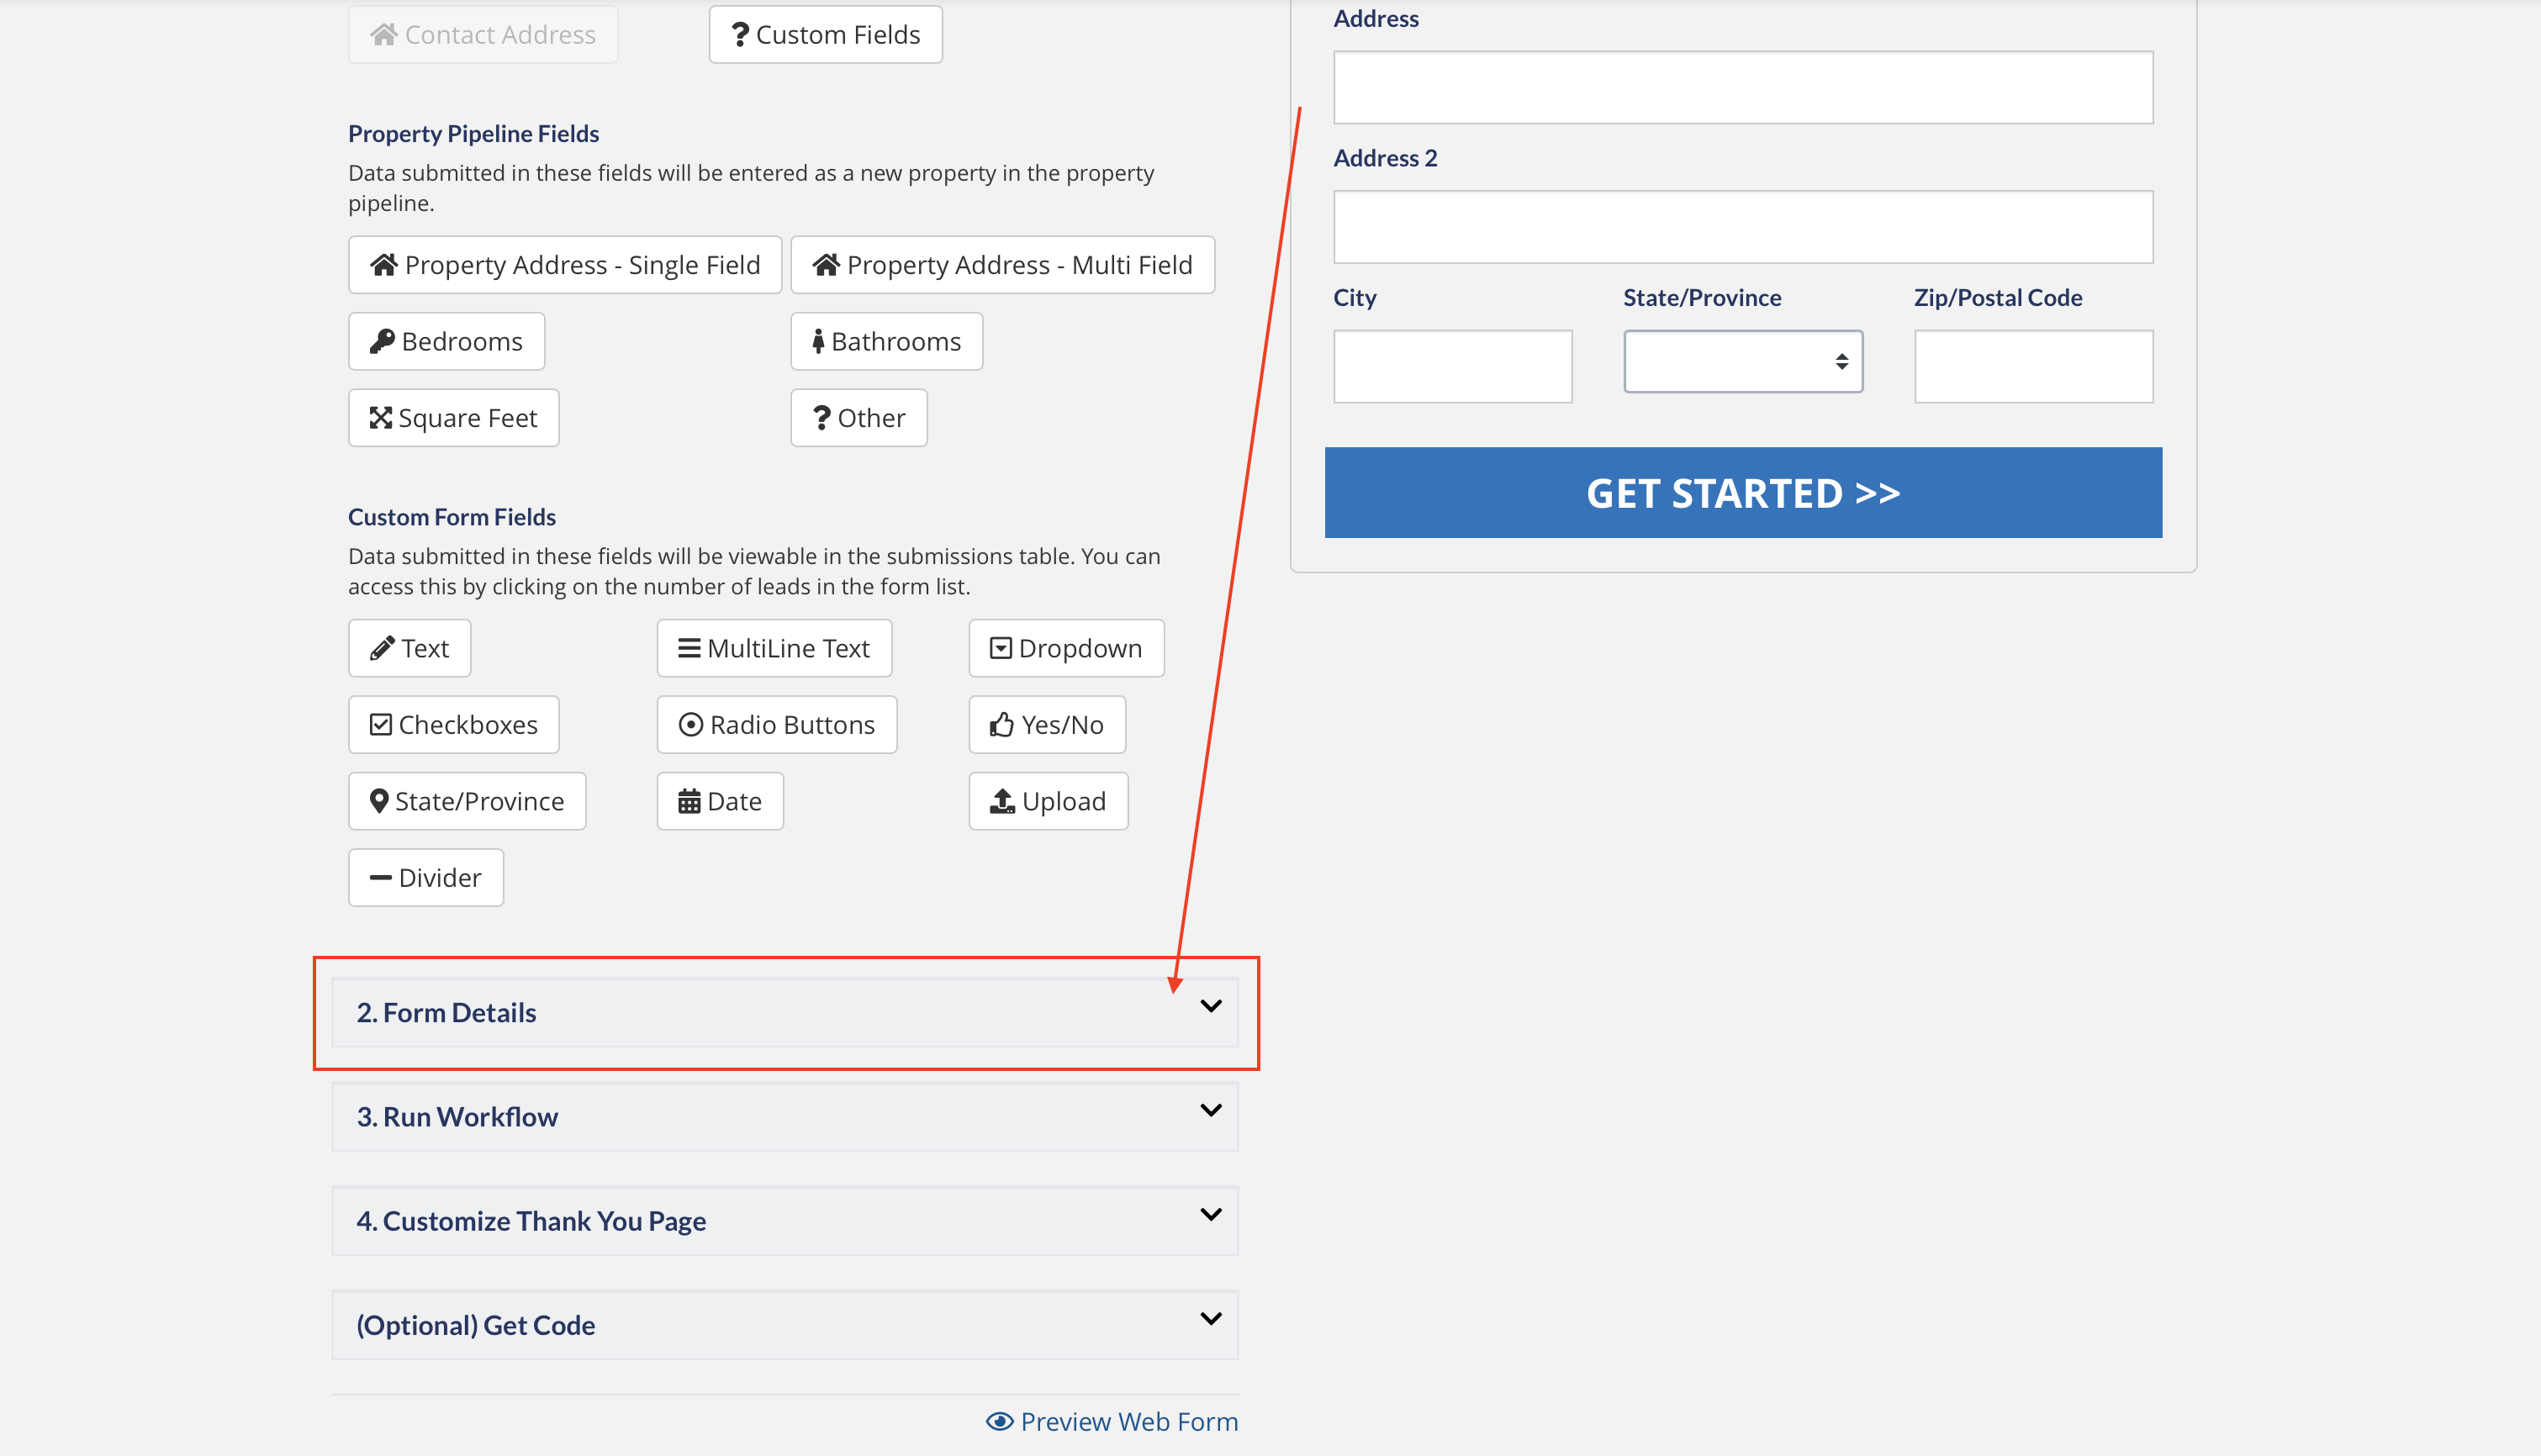This screenshot has height=1456, width=2541.
Task: Click into the City input field
Action: pyautogui.click(x=1453, y=367)
